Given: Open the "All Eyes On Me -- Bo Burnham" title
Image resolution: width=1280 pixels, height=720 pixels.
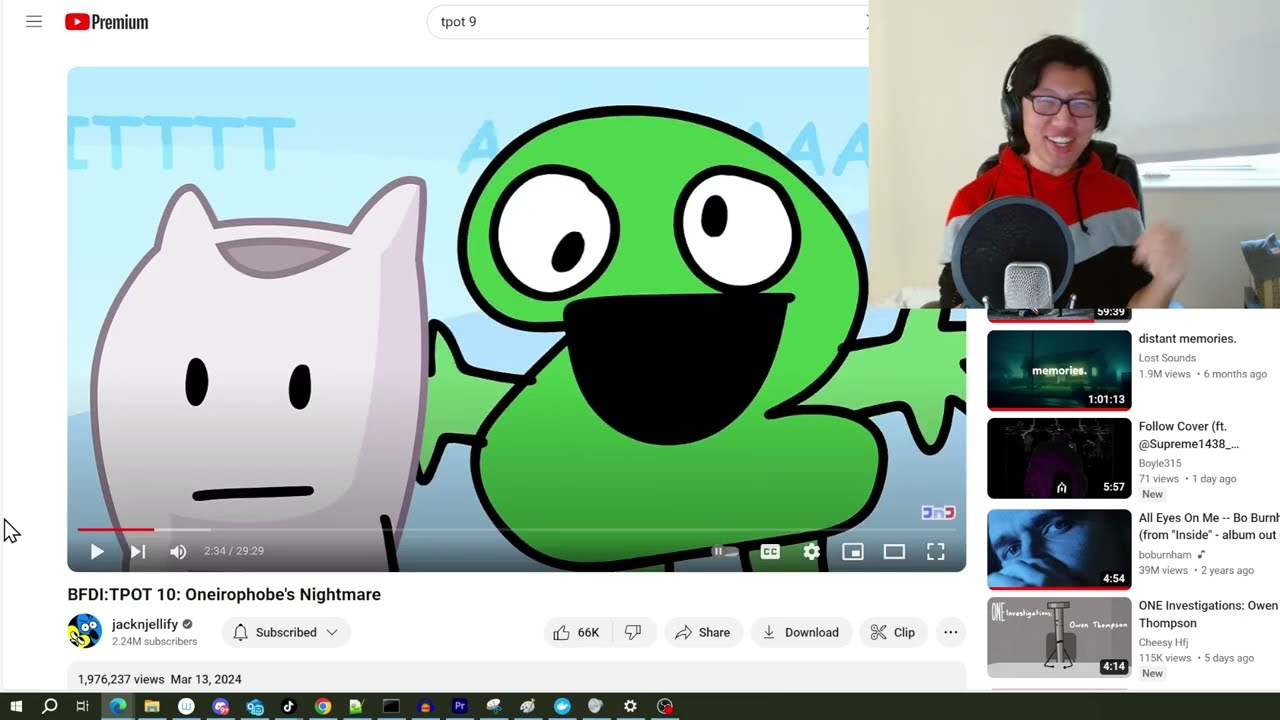Looking at the screenshot, I should pyautogui.click(x=1209, y=526).
